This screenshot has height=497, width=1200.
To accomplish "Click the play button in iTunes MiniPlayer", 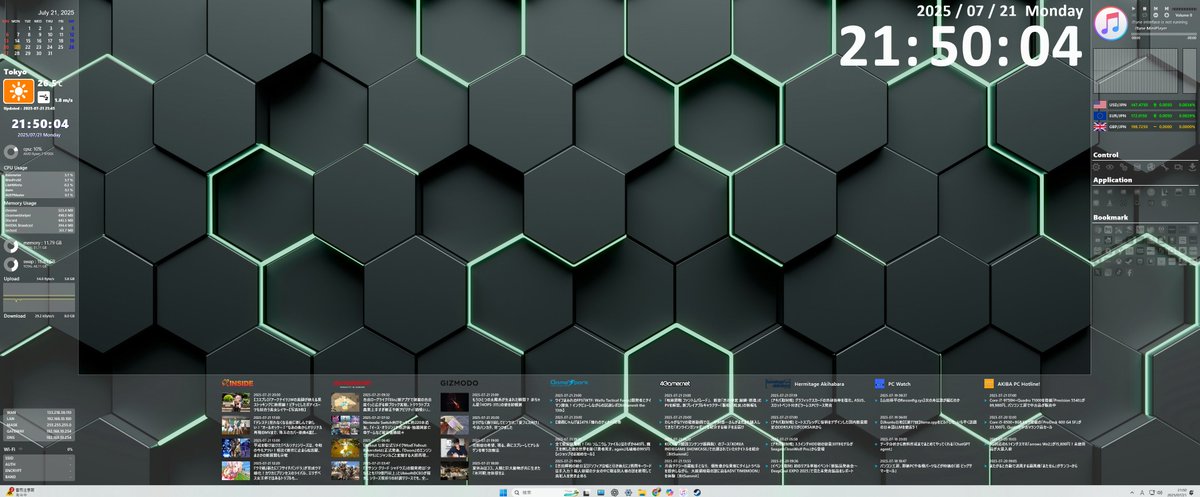I will tap(1133, 9).
